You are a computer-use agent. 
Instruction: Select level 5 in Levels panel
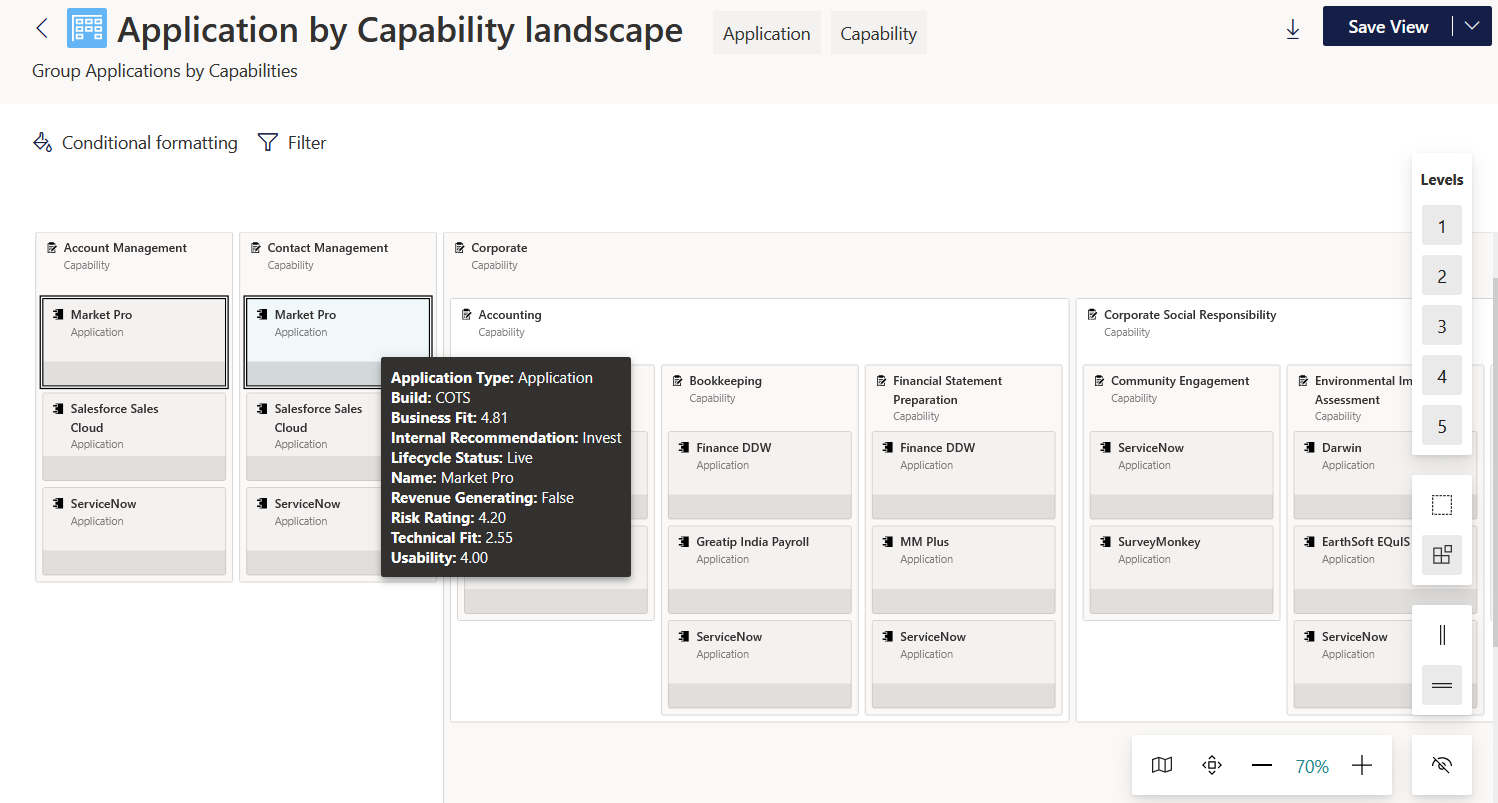1442,426
